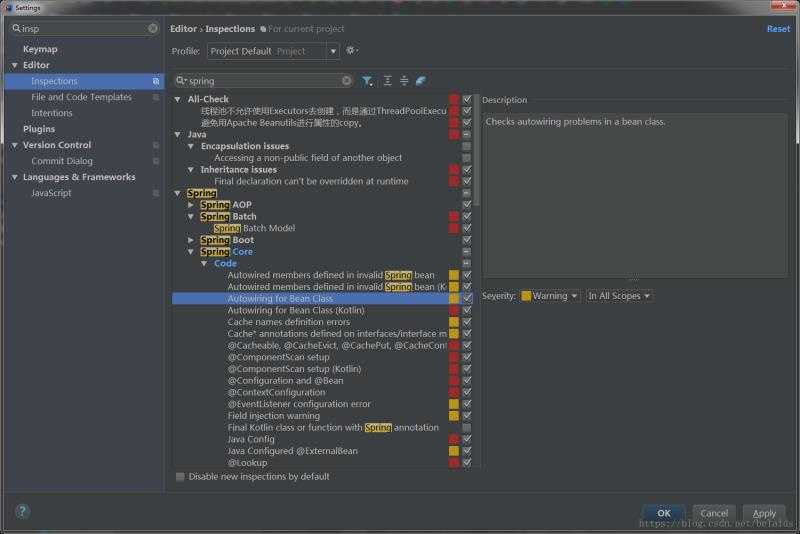Click the Settings window title icon
Viewport: 800px width, 534px height.
click(9, 8)
